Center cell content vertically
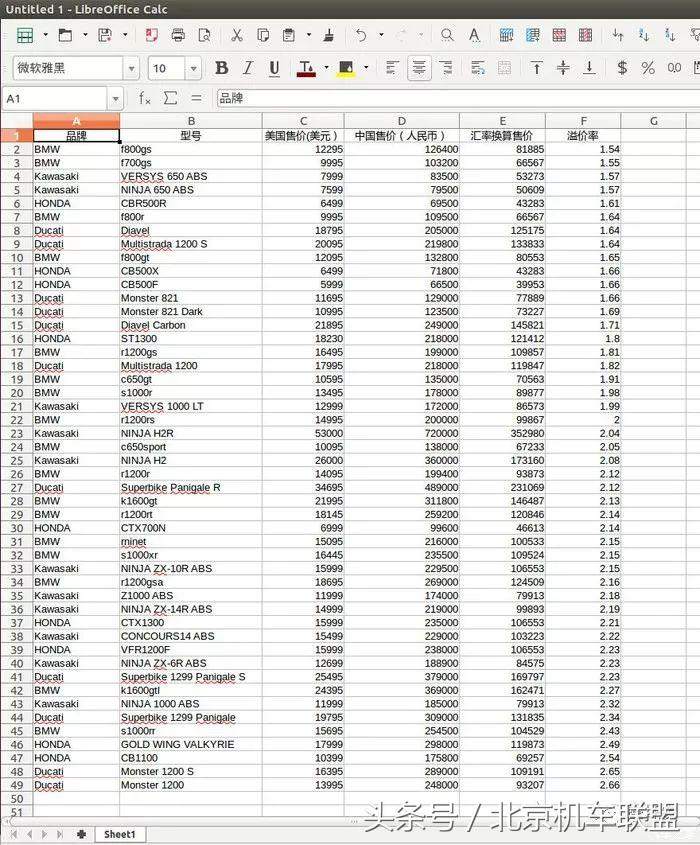This screenshot has width=700, height=845. tap(563, 68)
